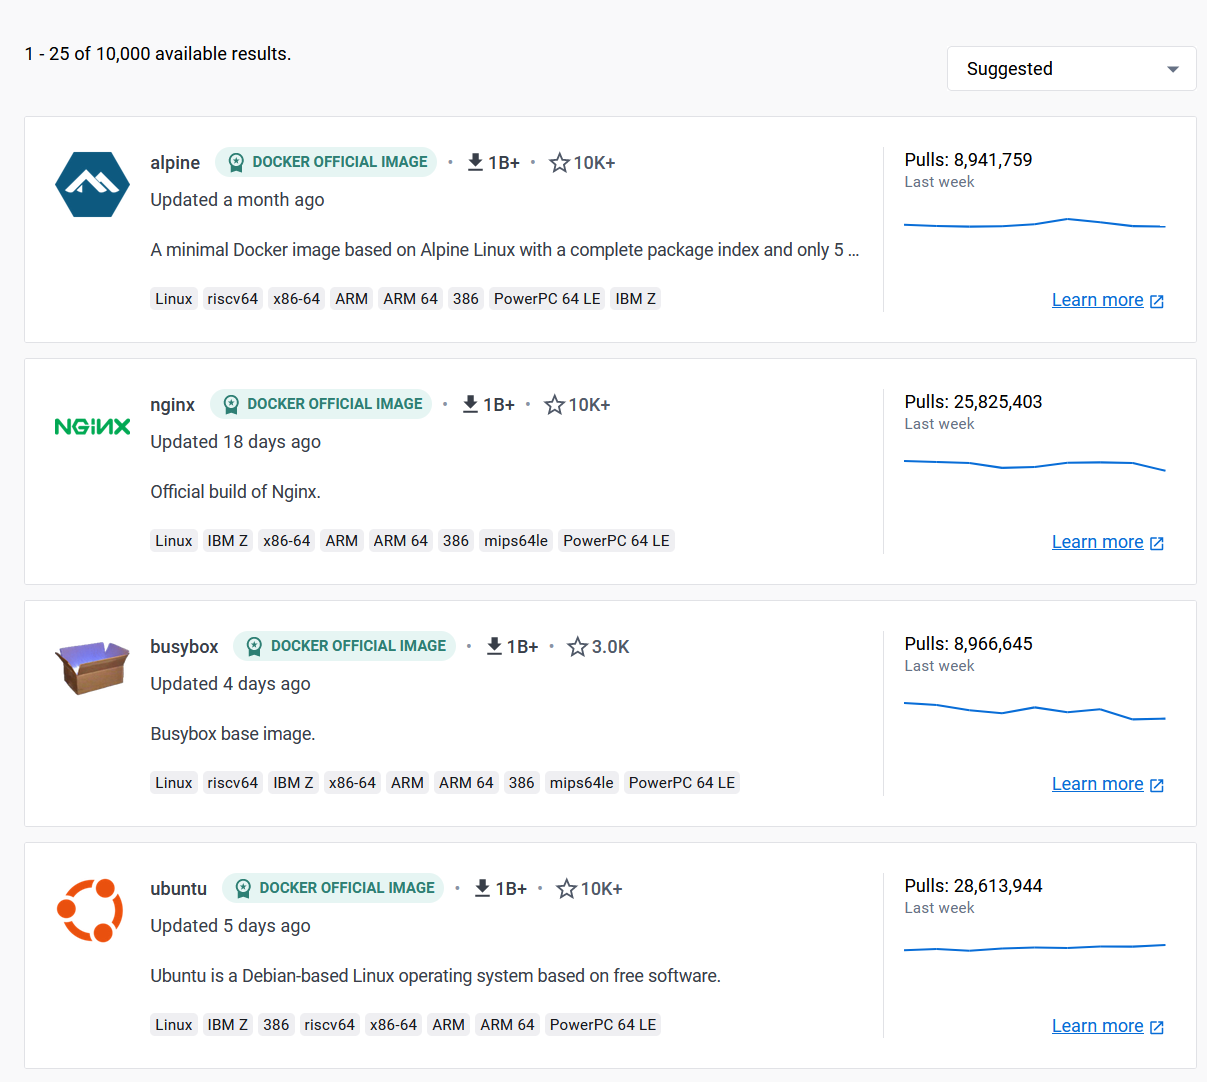This screenshot has height=1082, width=1207.
Task: Click the busybox star icon
Action: point(577,646)
